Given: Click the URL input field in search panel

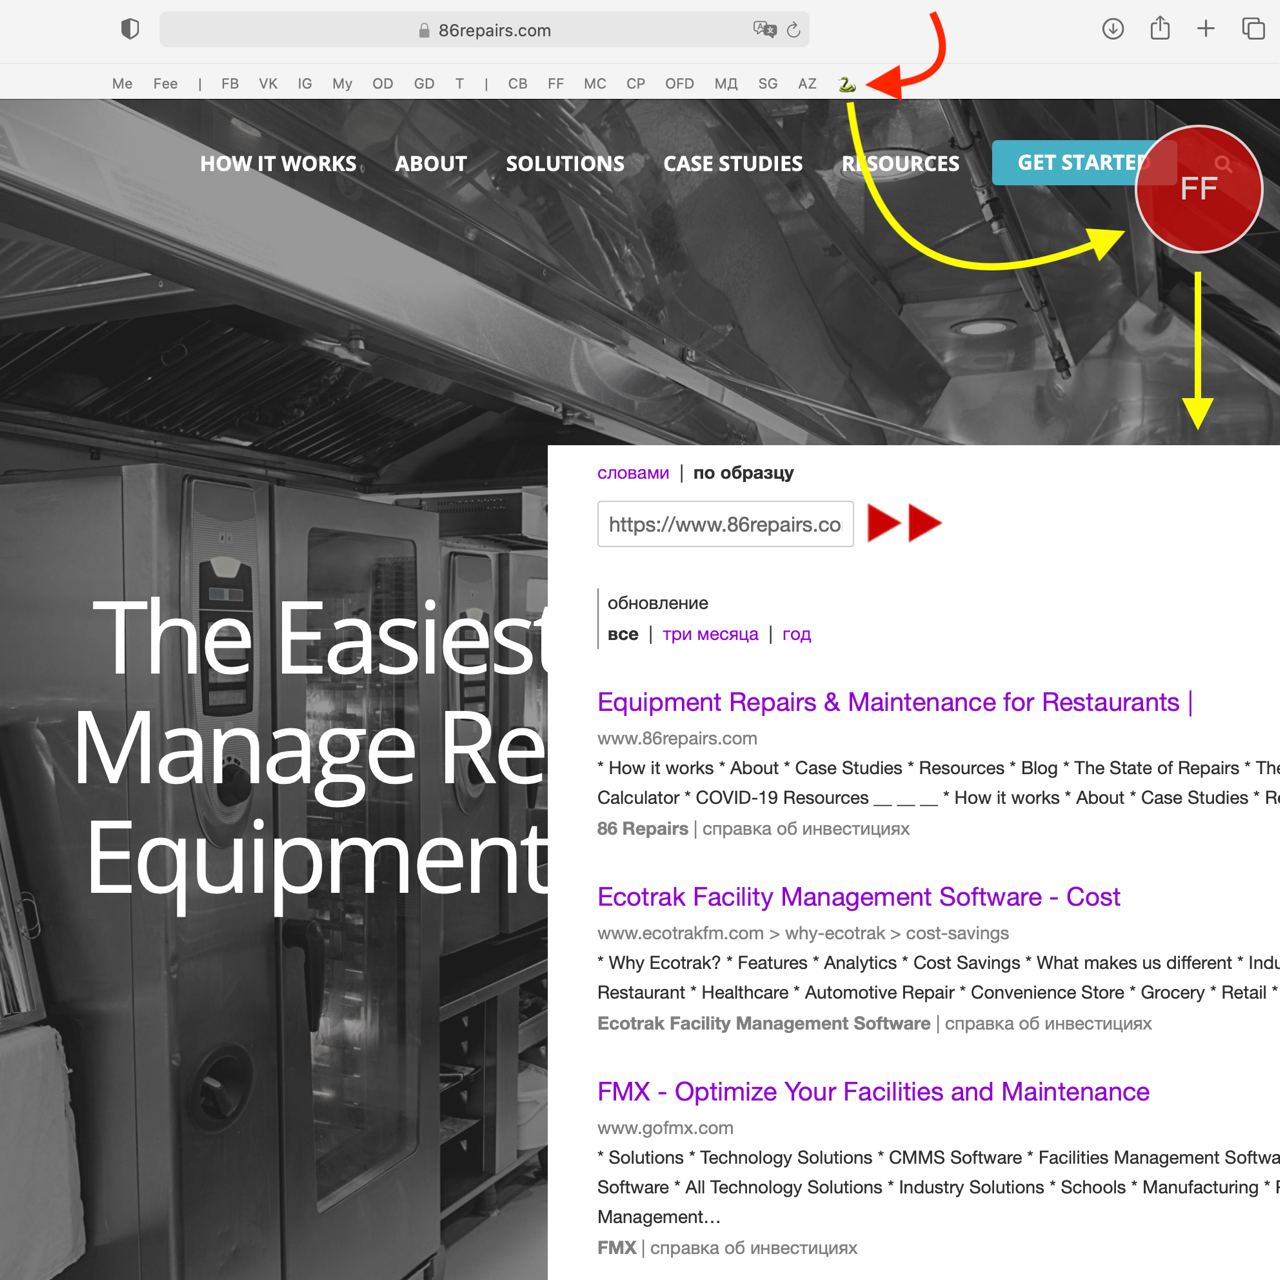Looking at the screenshot, I should click(725, 524).
